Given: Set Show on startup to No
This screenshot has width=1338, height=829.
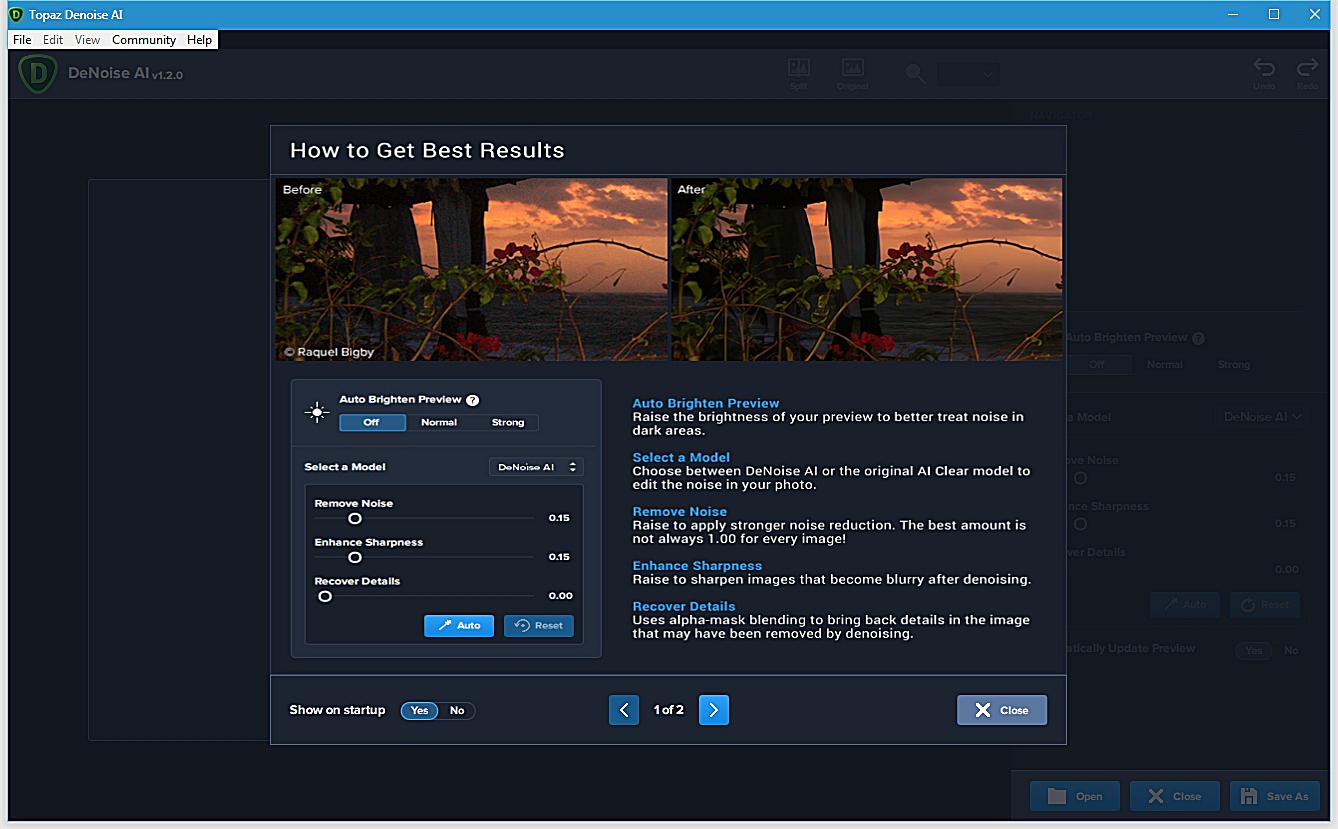Looking at the screenshot, I should (x=457, y=710).
